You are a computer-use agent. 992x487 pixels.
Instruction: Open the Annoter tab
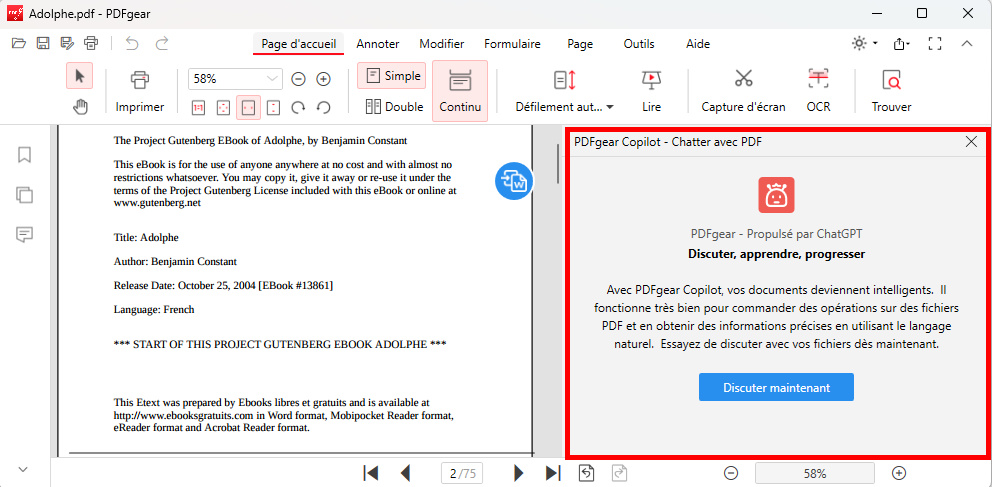(x=378, y=44)
